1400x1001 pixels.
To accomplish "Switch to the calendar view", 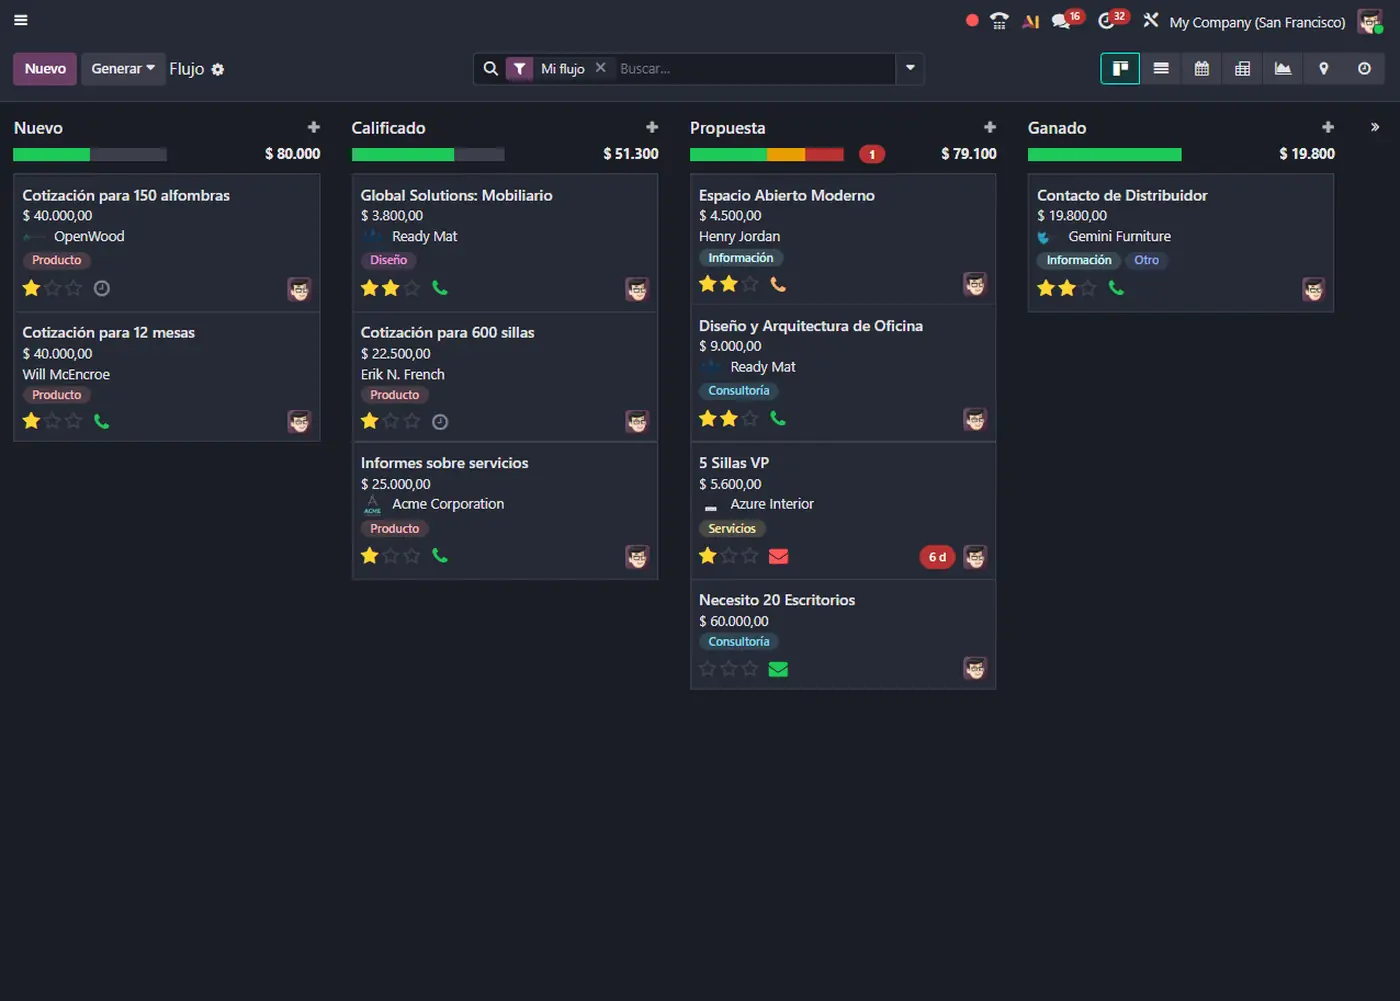I will point(1201,69).
